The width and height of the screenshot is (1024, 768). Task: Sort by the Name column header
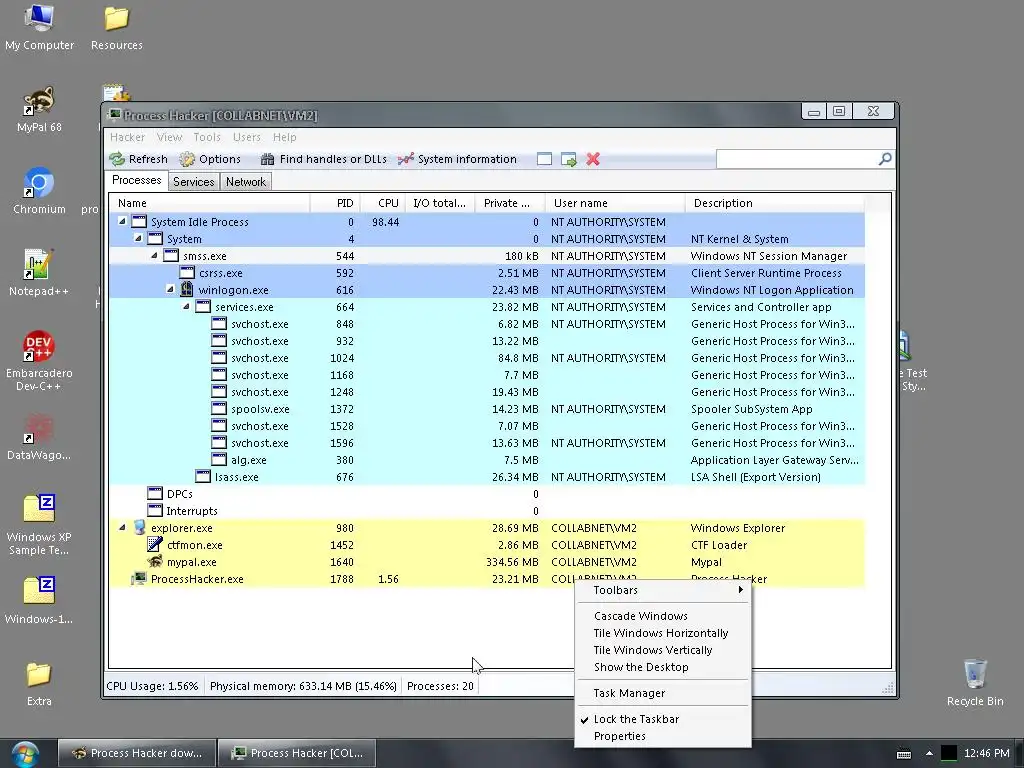[x=210, y=203]
